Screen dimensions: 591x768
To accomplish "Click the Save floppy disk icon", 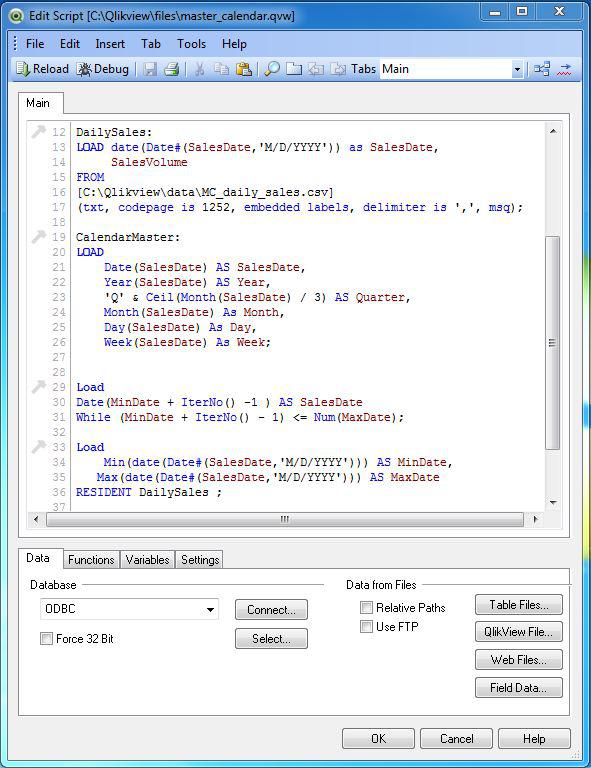I will pos(150,69).
